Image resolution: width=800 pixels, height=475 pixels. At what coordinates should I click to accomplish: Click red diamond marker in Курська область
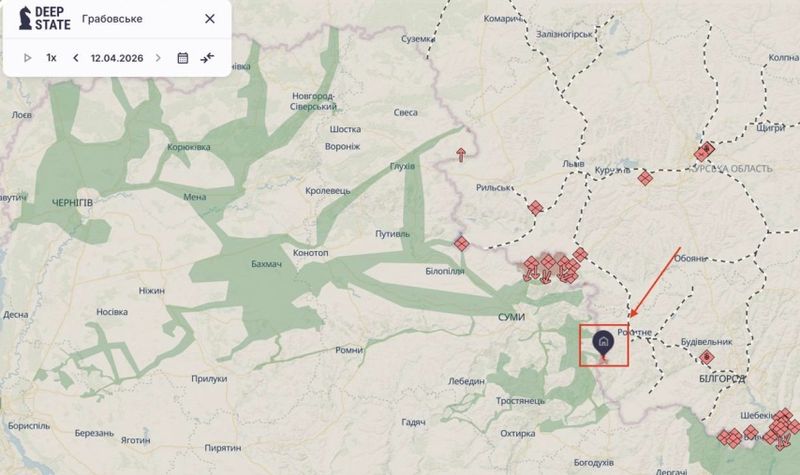707,152
